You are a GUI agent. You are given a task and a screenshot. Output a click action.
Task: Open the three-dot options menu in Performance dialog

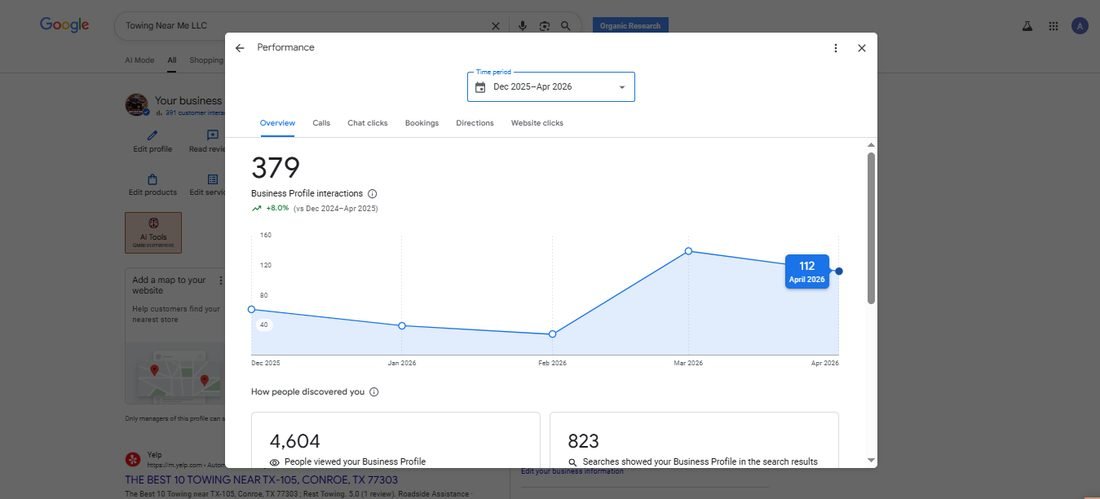pos(836,48)
